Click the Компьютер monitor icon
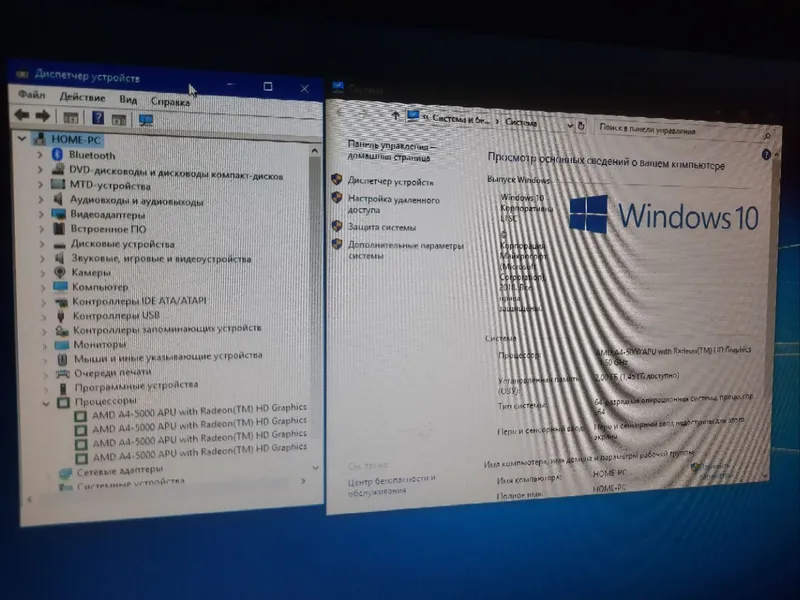This screenshot has height=600, width=800. (60, 286)
